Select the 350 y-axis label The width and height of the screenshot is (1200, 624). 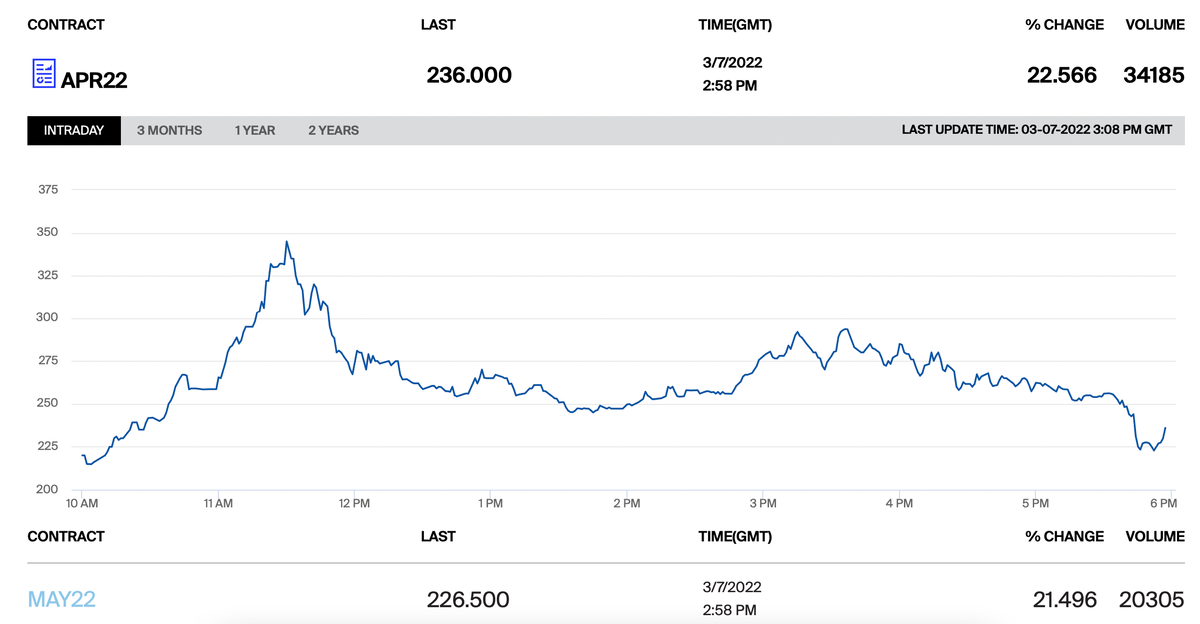[48, 232]
